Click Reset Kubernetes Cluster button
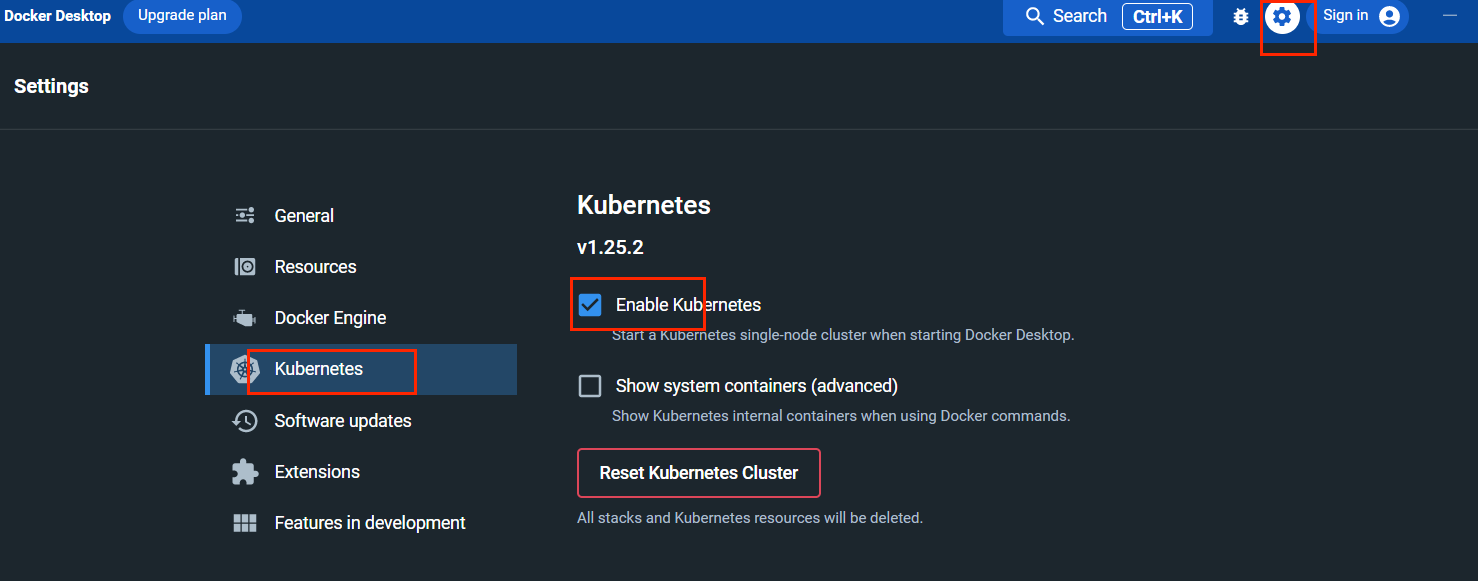This screenshot has height=581, width=1478. (699, 473)
